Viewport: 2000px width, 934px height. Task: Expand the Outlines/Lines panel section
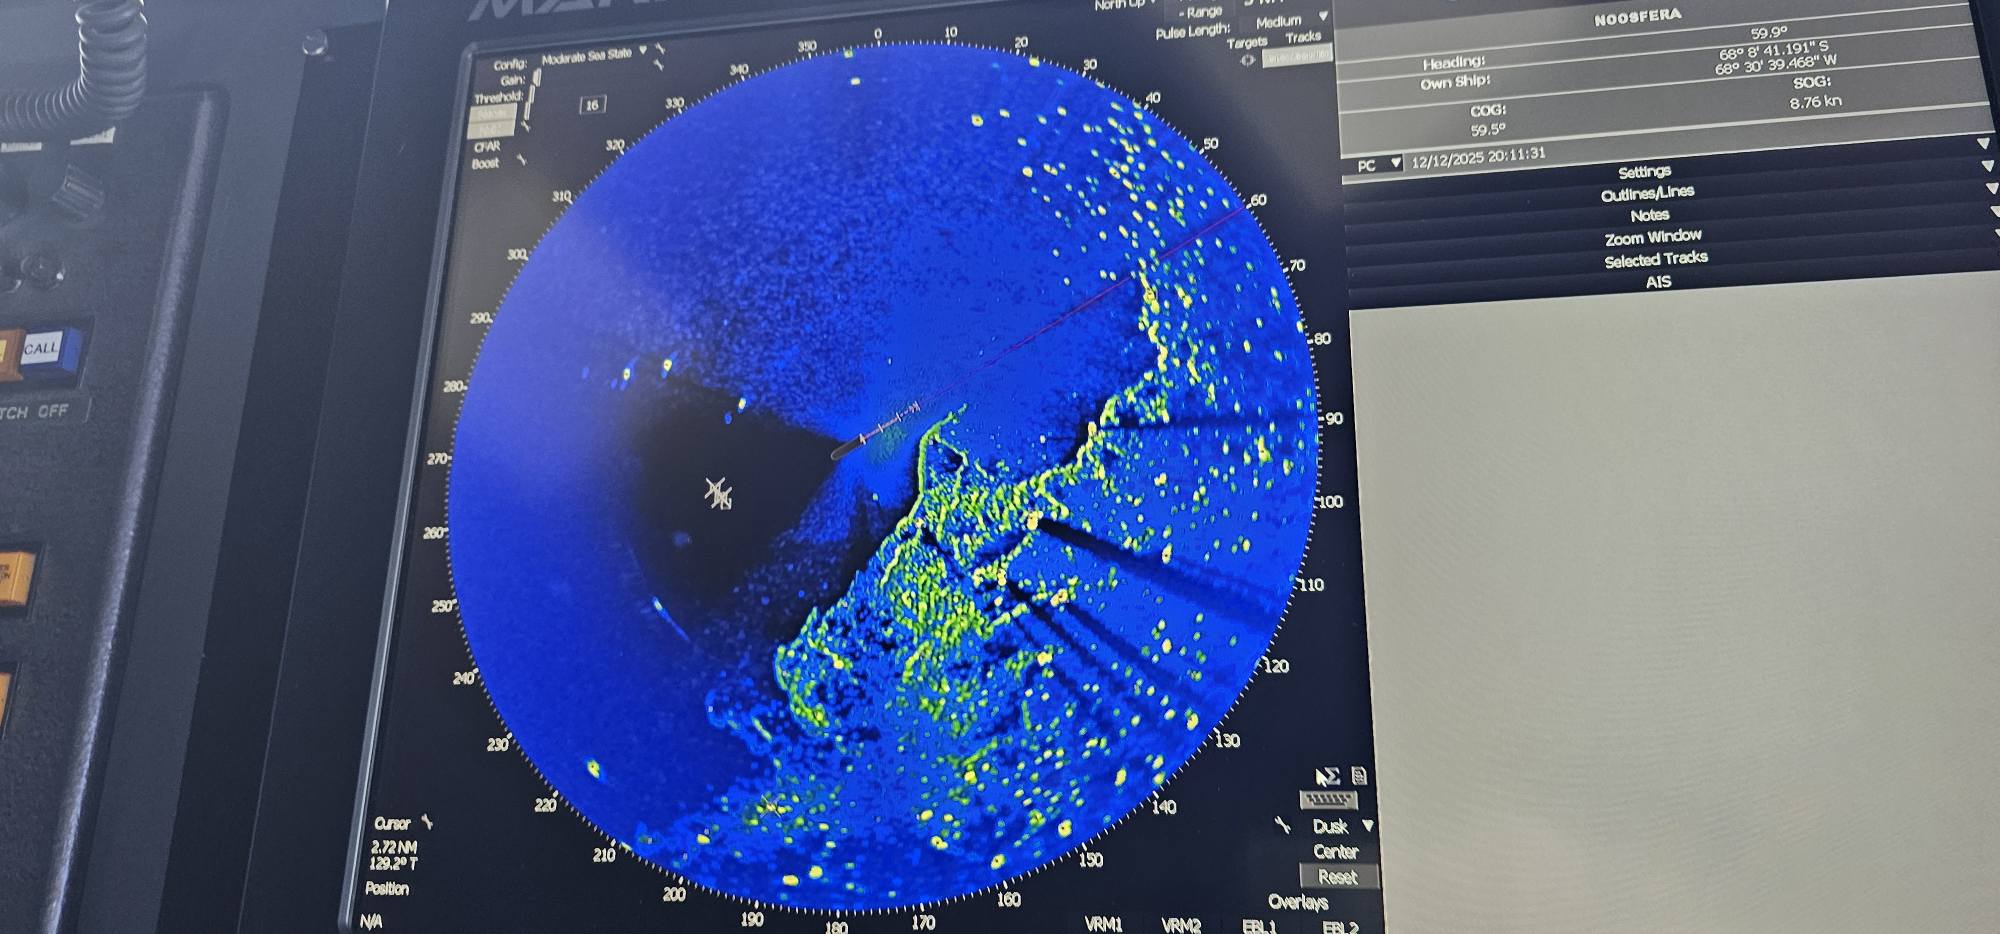(x=1646, y=193)
